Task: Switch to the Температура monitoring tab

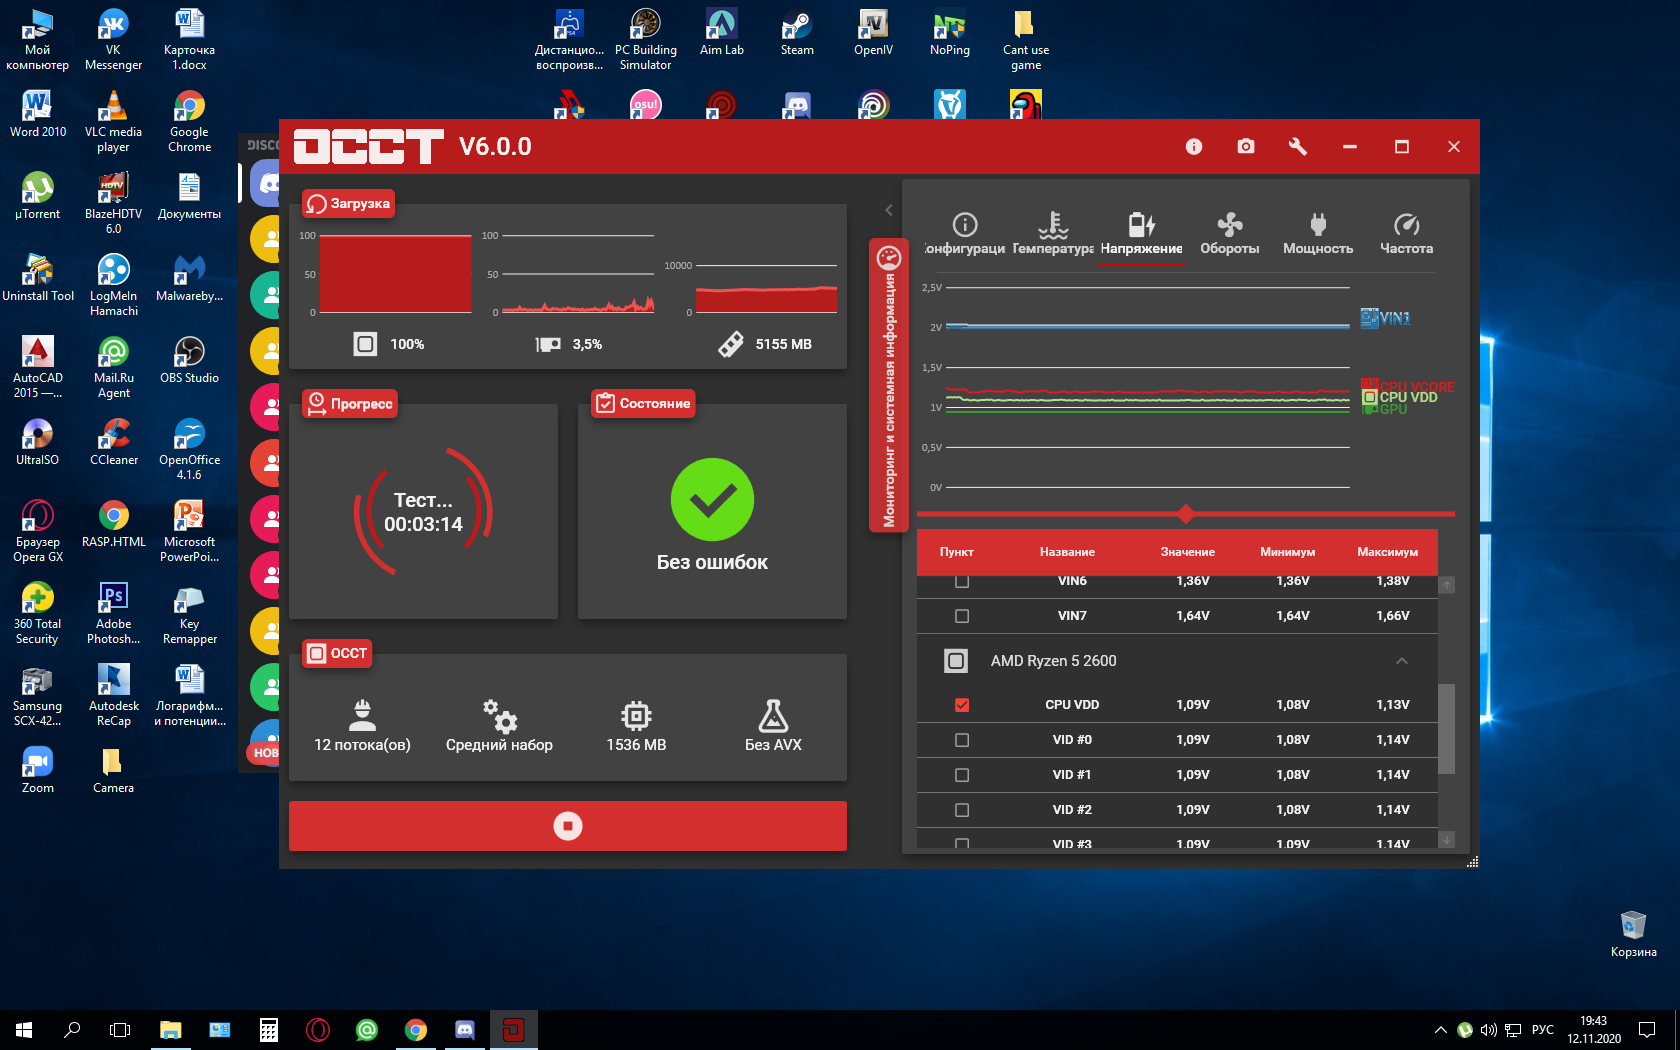Action: (x=1053, y=234)
